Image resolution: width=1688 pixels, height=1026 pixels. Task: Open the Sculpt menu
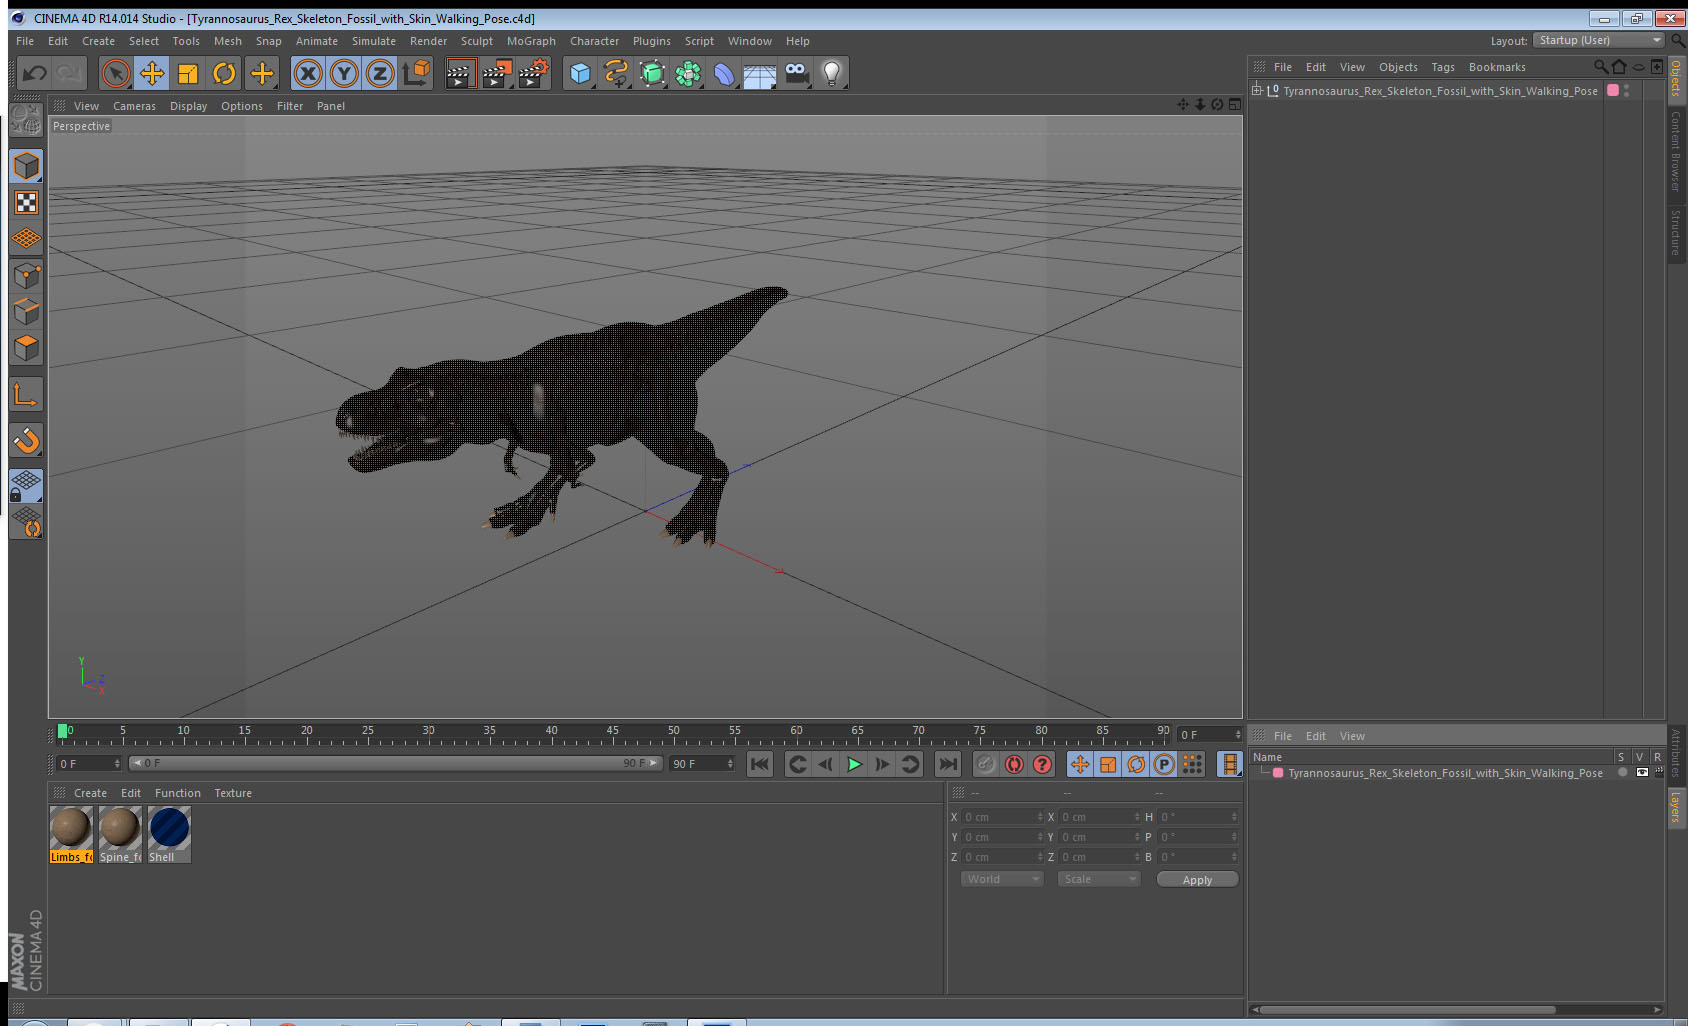pos(477,41)
